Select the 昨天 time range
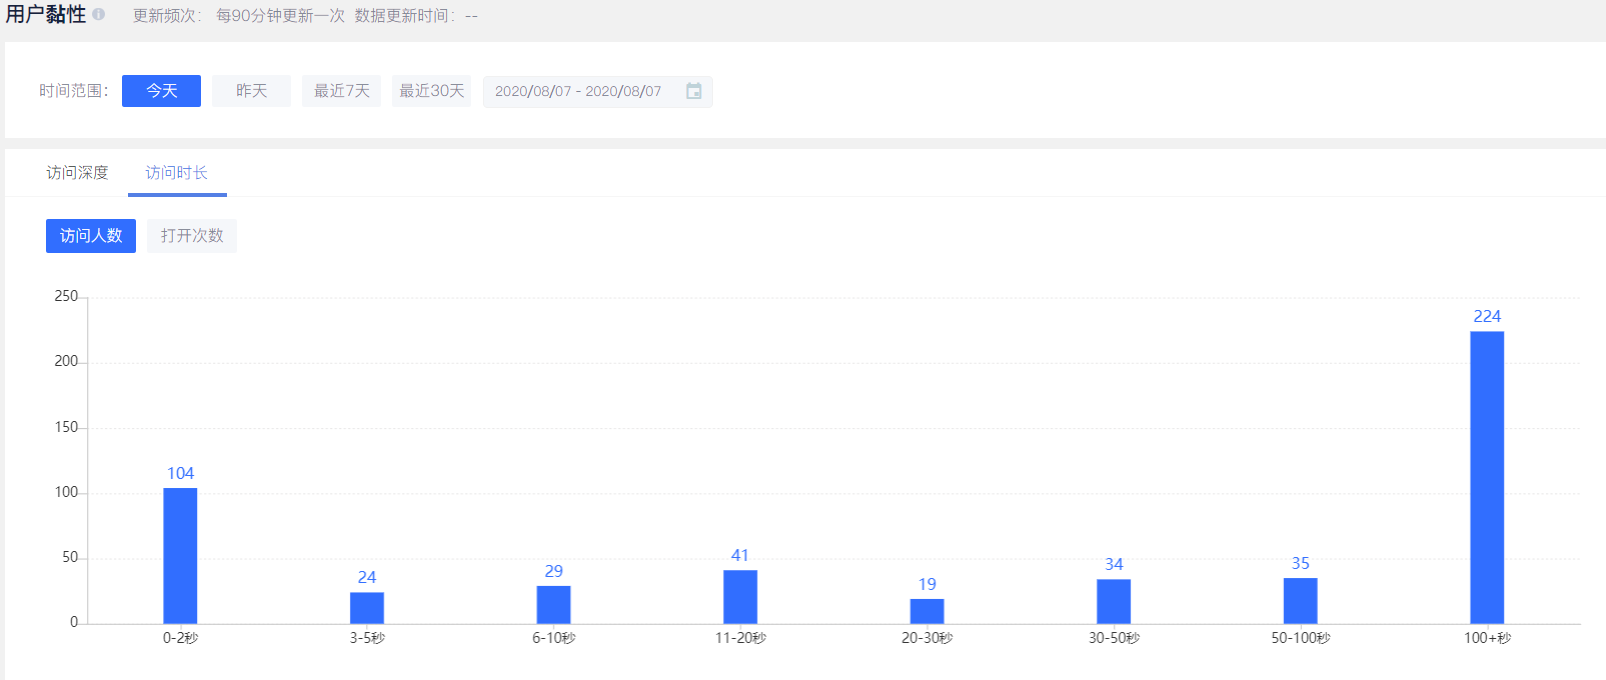This screenshot has height=680, width=1606. tap(251, 91)
